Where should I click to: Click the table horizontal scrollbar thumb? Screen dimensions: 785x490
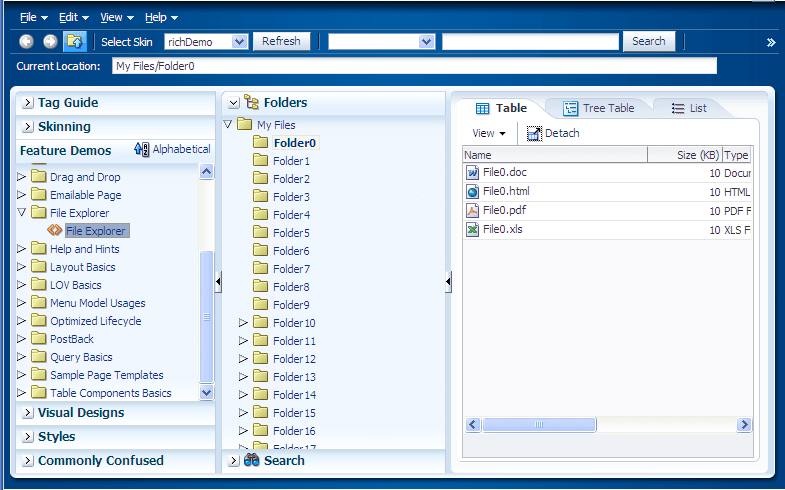coord(539,424)
